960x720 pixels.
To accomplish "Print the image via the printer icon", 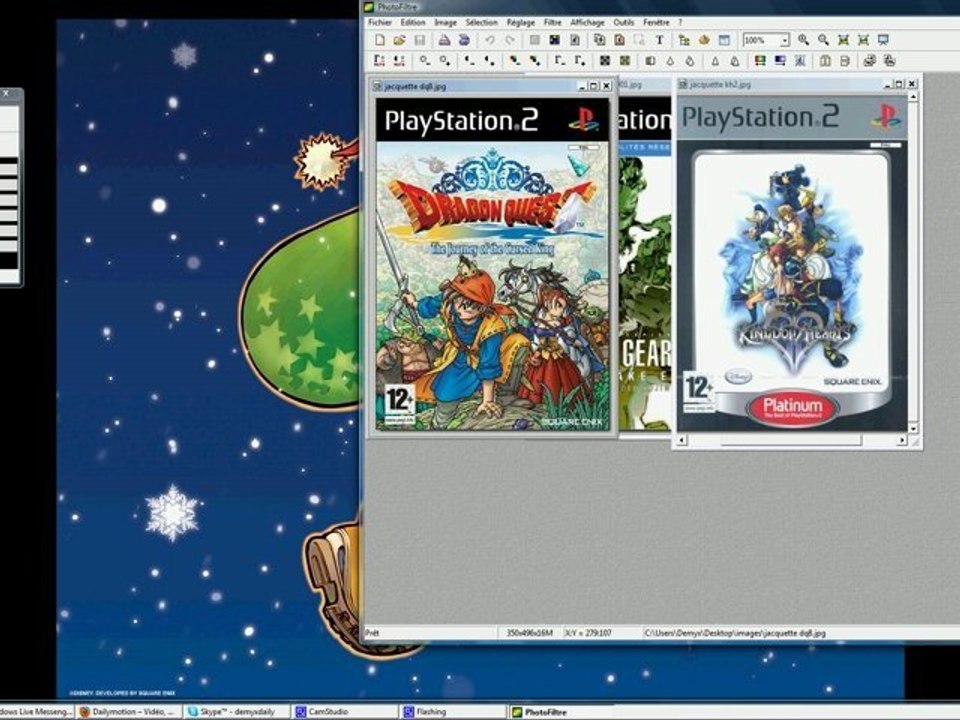I will 444,40.
